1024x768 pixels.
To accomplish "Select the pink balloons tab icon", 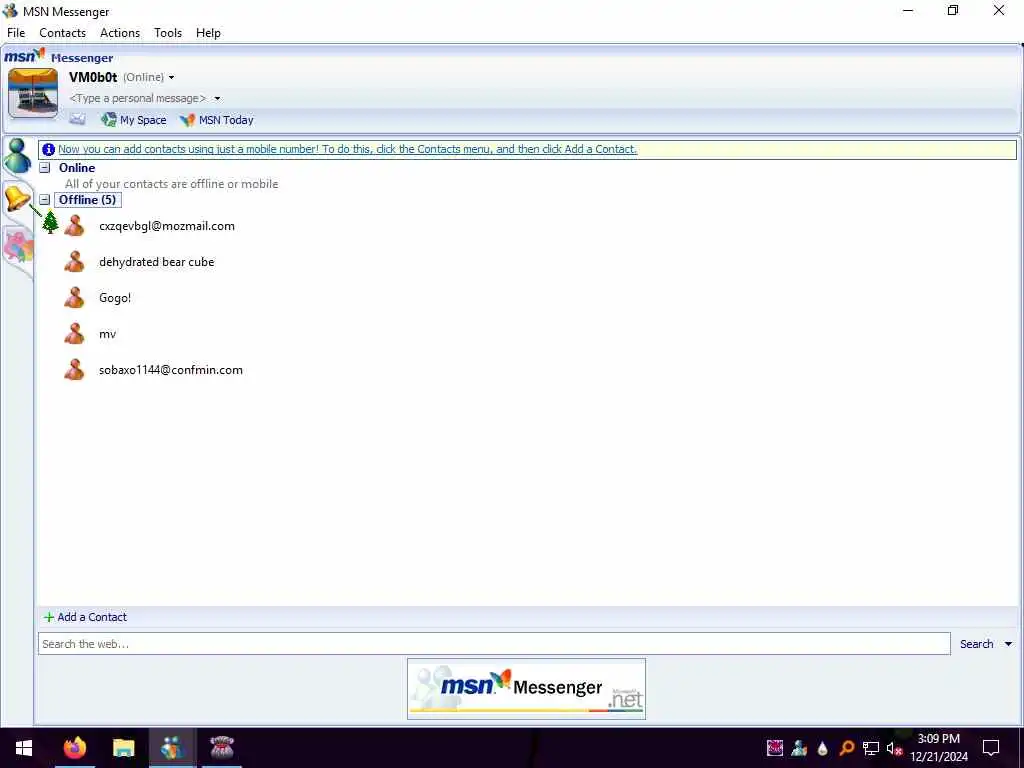I will [x=18, y=247].
